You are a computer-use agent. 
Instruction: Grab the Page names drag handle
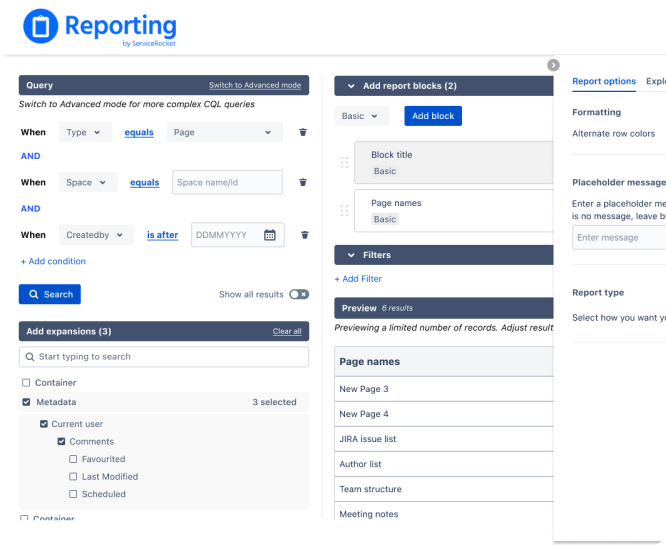pyautogui.click(x=344, y=211)
